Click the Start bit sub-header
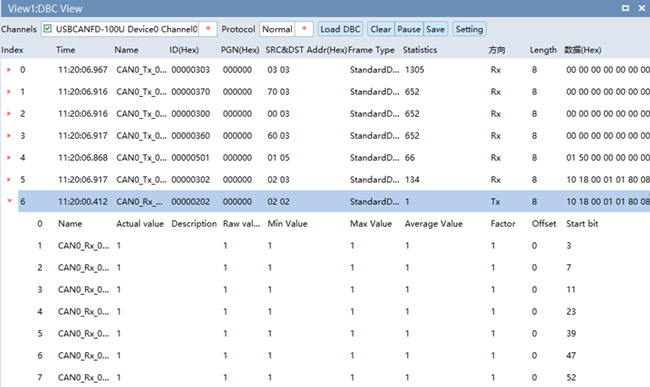This screenshot has width=650, height=387. tap(582, 223)
